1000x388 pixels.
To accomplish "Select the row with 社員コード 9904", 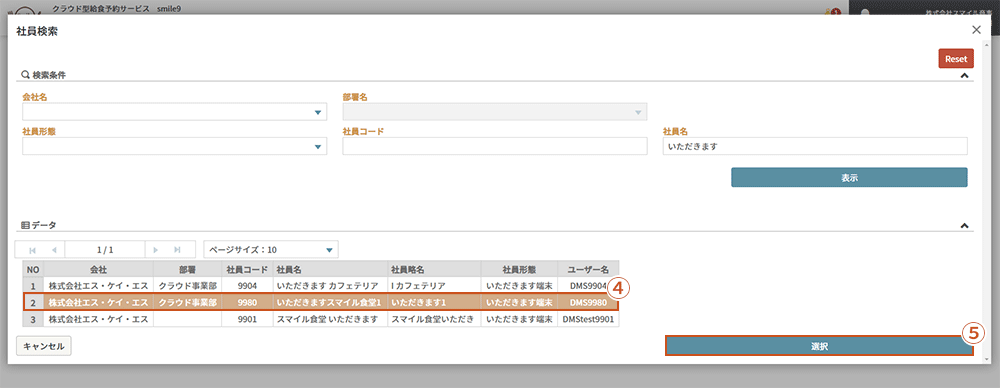I will click(x=320, y=285).
